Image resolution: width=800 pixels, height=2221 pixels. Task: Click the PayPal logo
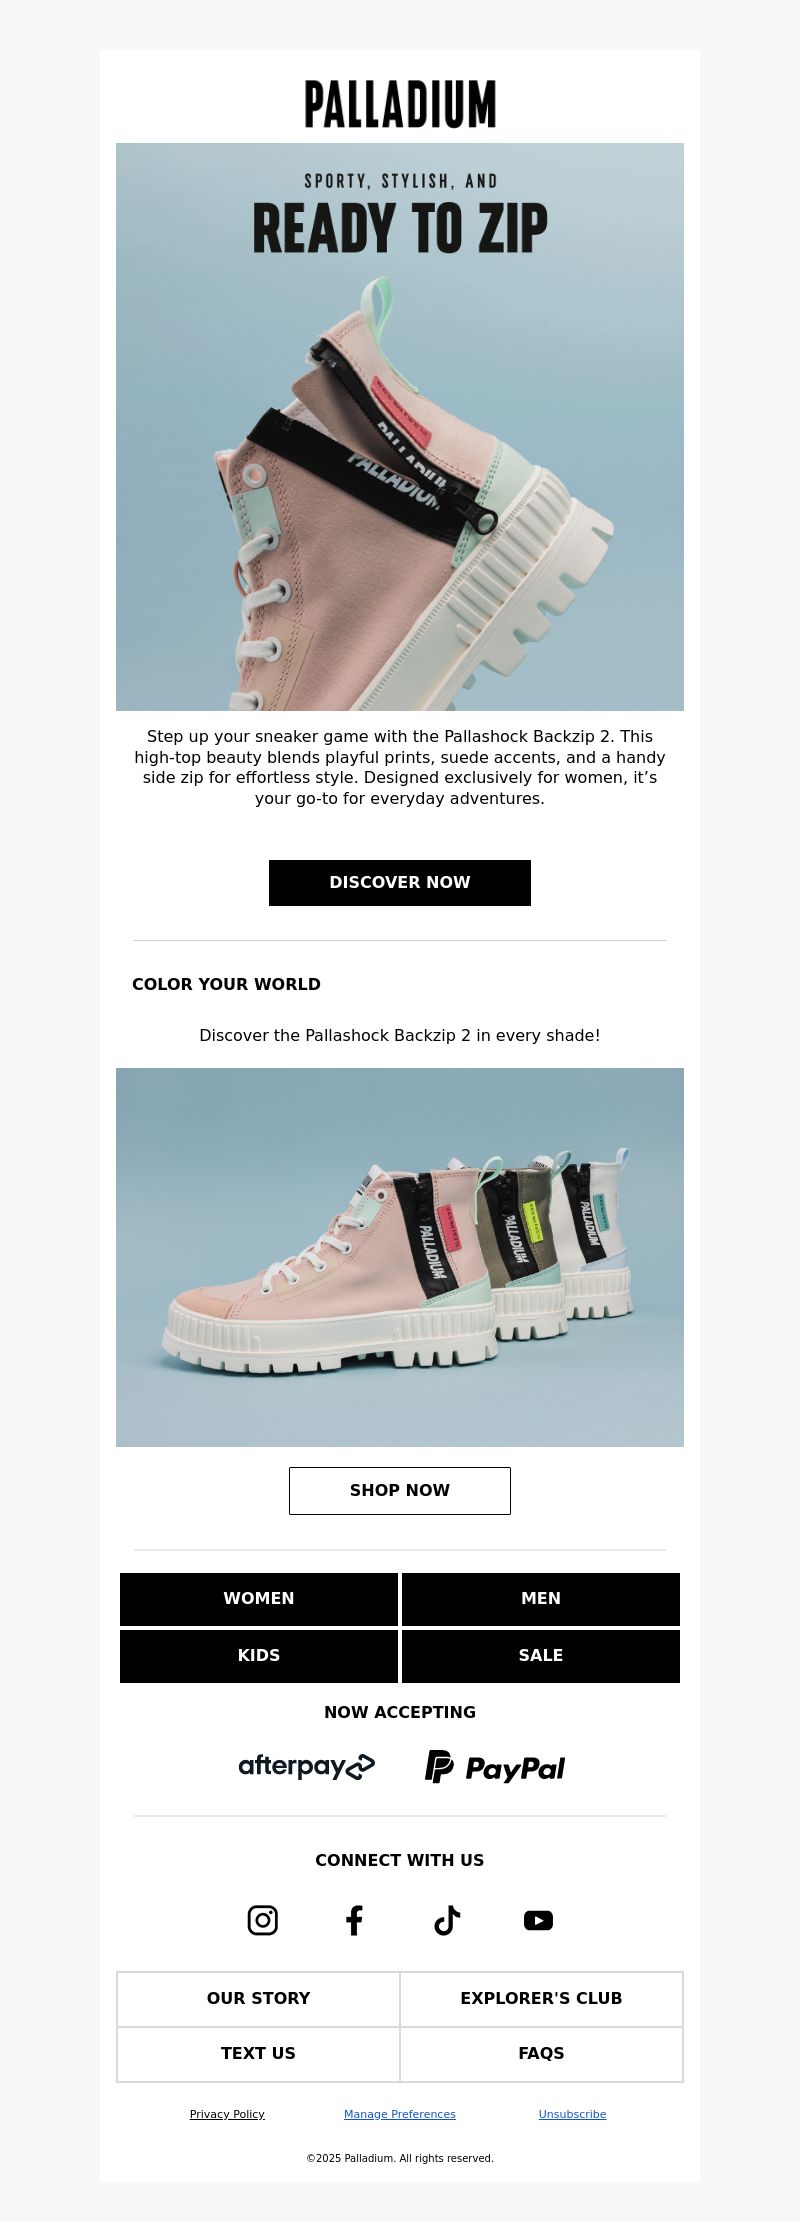click(495, 1767)
